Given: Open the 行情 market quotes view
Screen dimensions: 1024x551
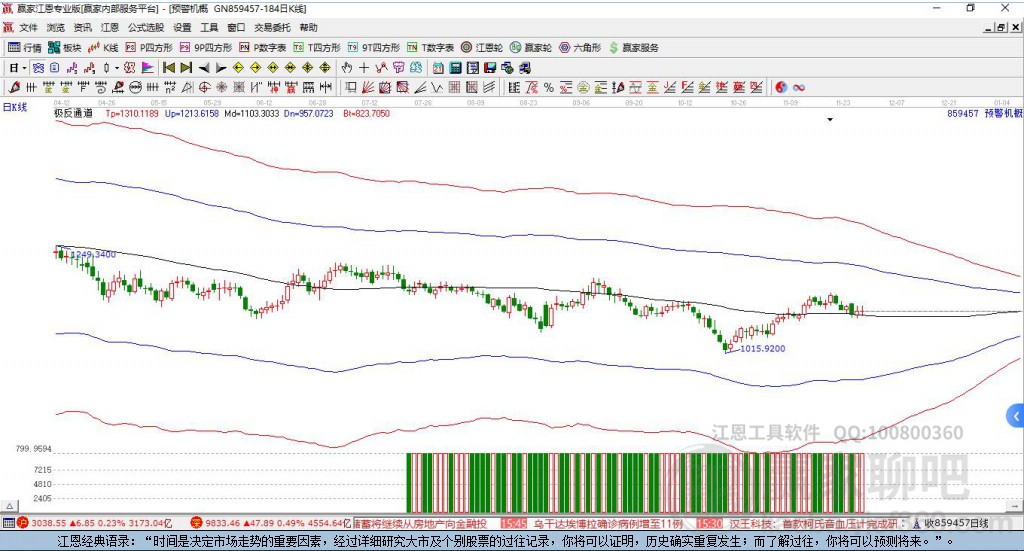Looking at the screenshot, I should [x=25, y=47].
